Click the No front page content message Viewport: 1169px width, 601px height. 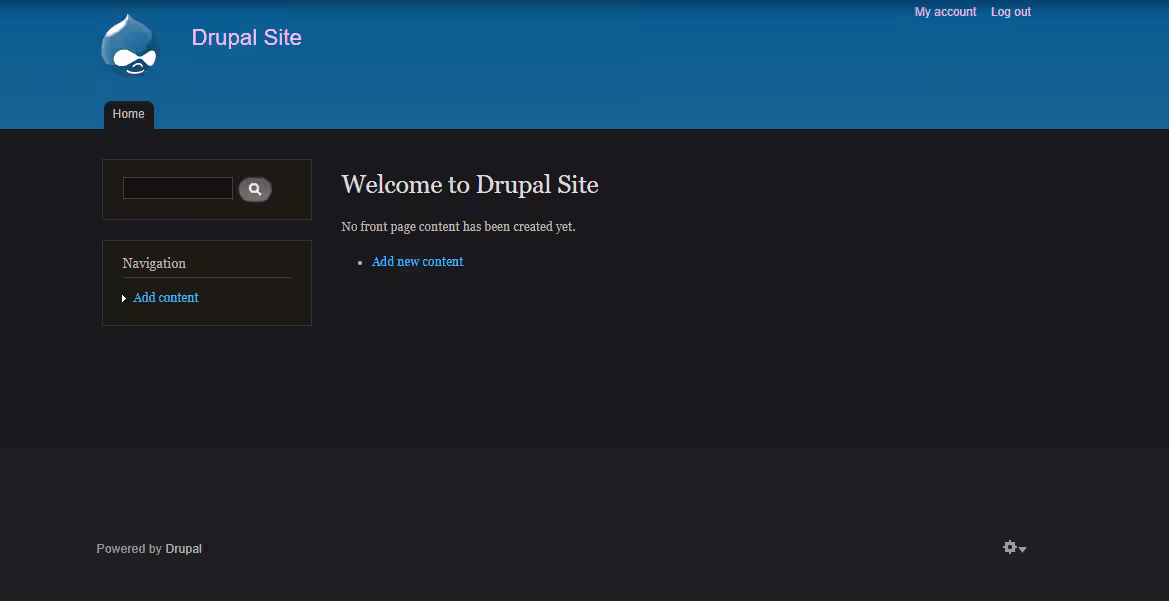click(458, 227)
